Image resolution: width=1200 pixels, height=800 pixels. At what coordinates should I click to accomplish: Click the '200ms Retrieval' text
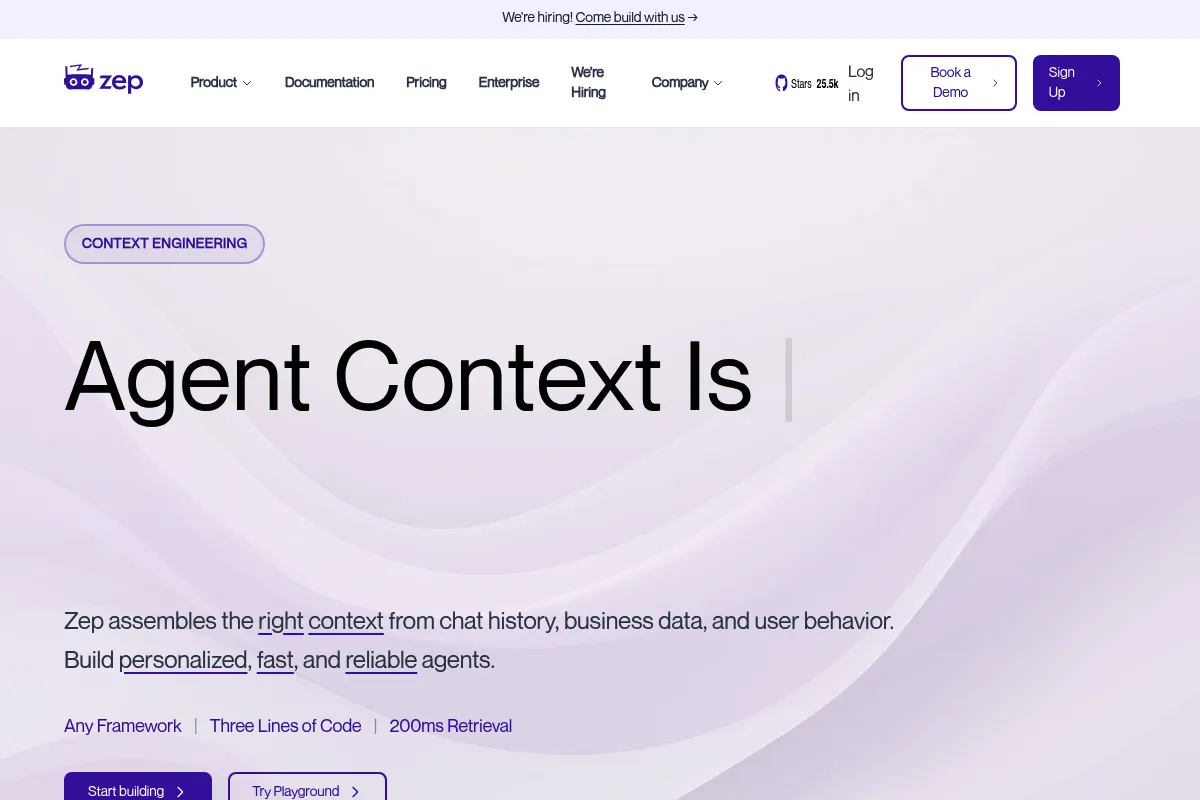click(450, 726)
